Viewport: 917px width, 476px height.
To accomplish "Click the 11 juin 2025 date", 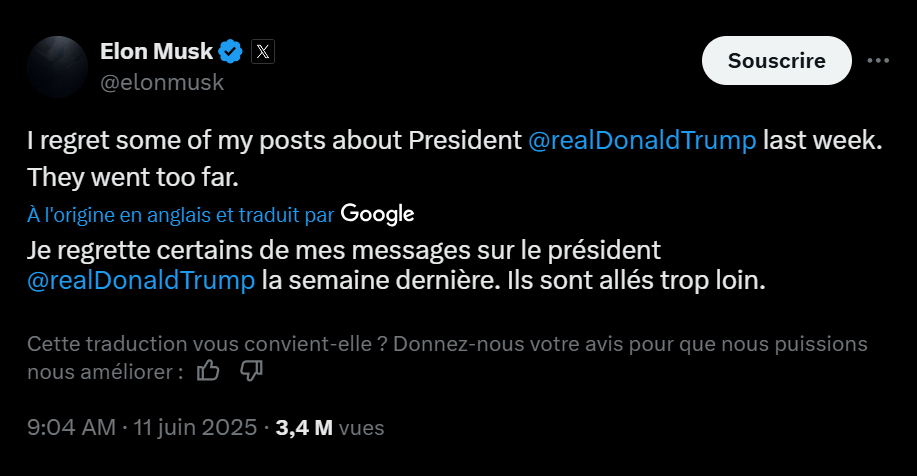I will [x=196, y=428].
